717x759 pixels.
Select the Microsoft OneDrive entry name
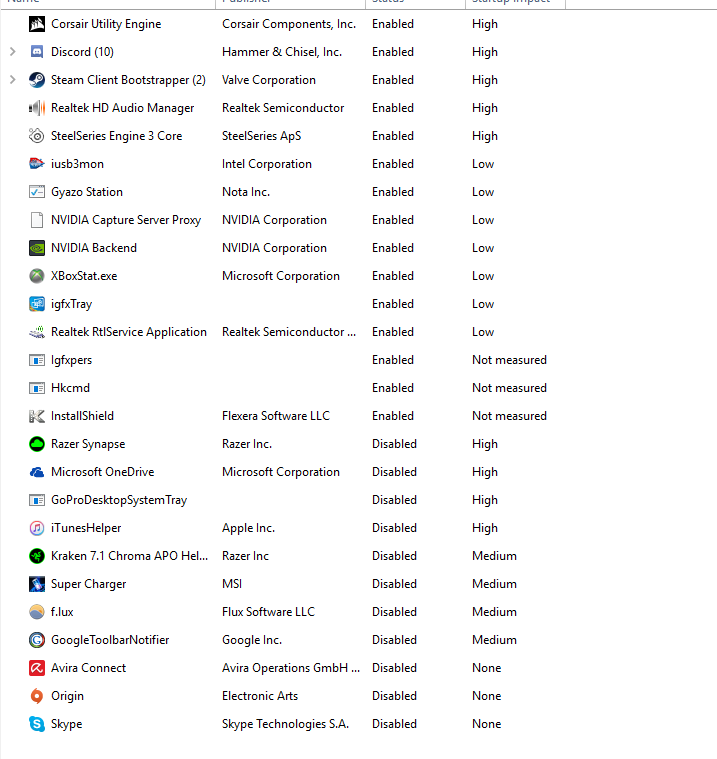coord(103,472)
